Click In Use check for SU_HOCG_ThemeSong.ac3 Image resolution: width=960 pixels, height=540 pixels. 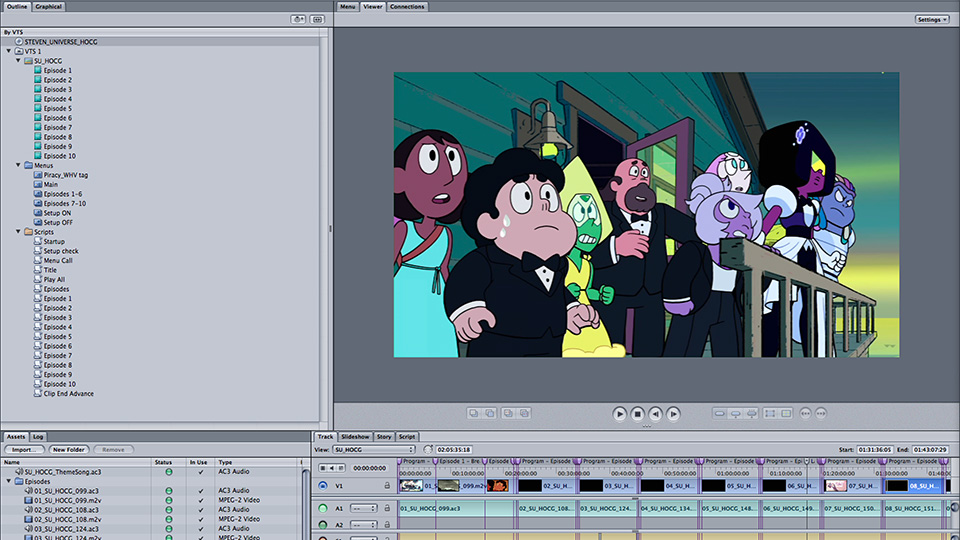(200, 472)
